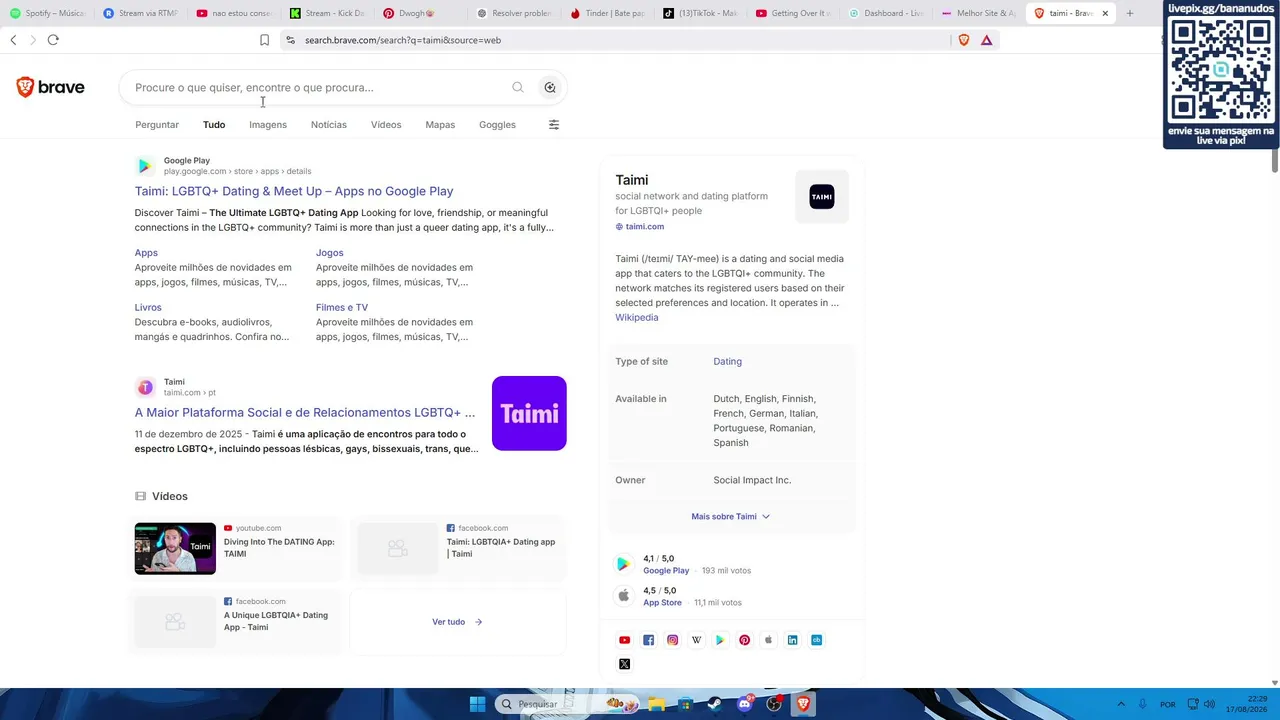Switch to the Notícias search tab
The height and width of the screenshot is (720, 1280).
point(329,125)
